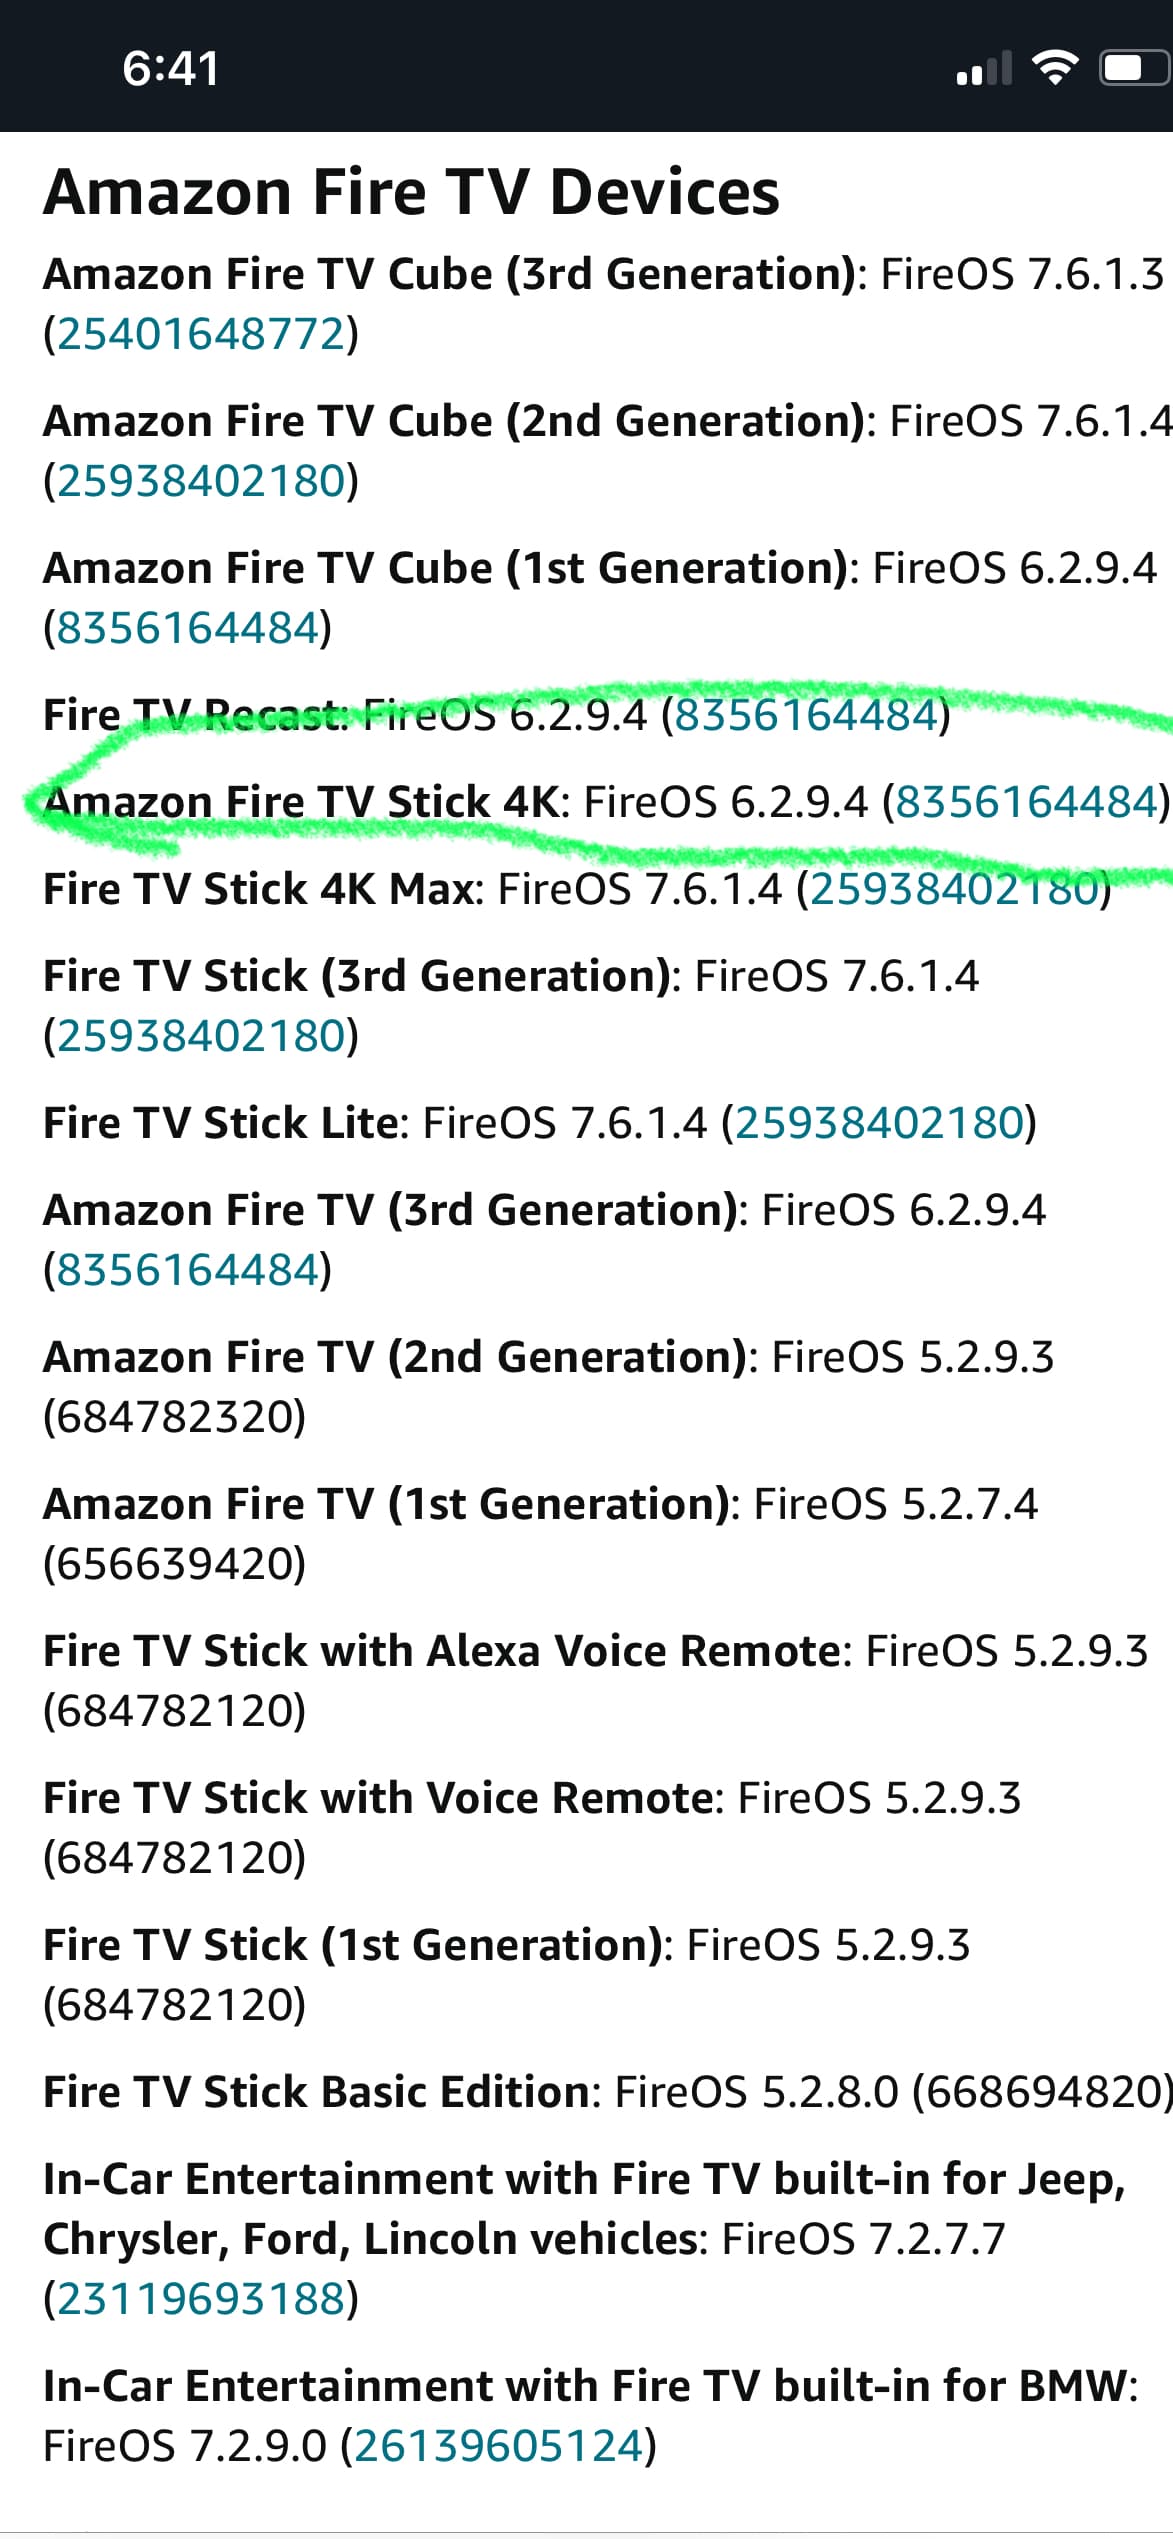
Task: Click the BMW build link 26139605124
Action: [x=499, y=2445]
